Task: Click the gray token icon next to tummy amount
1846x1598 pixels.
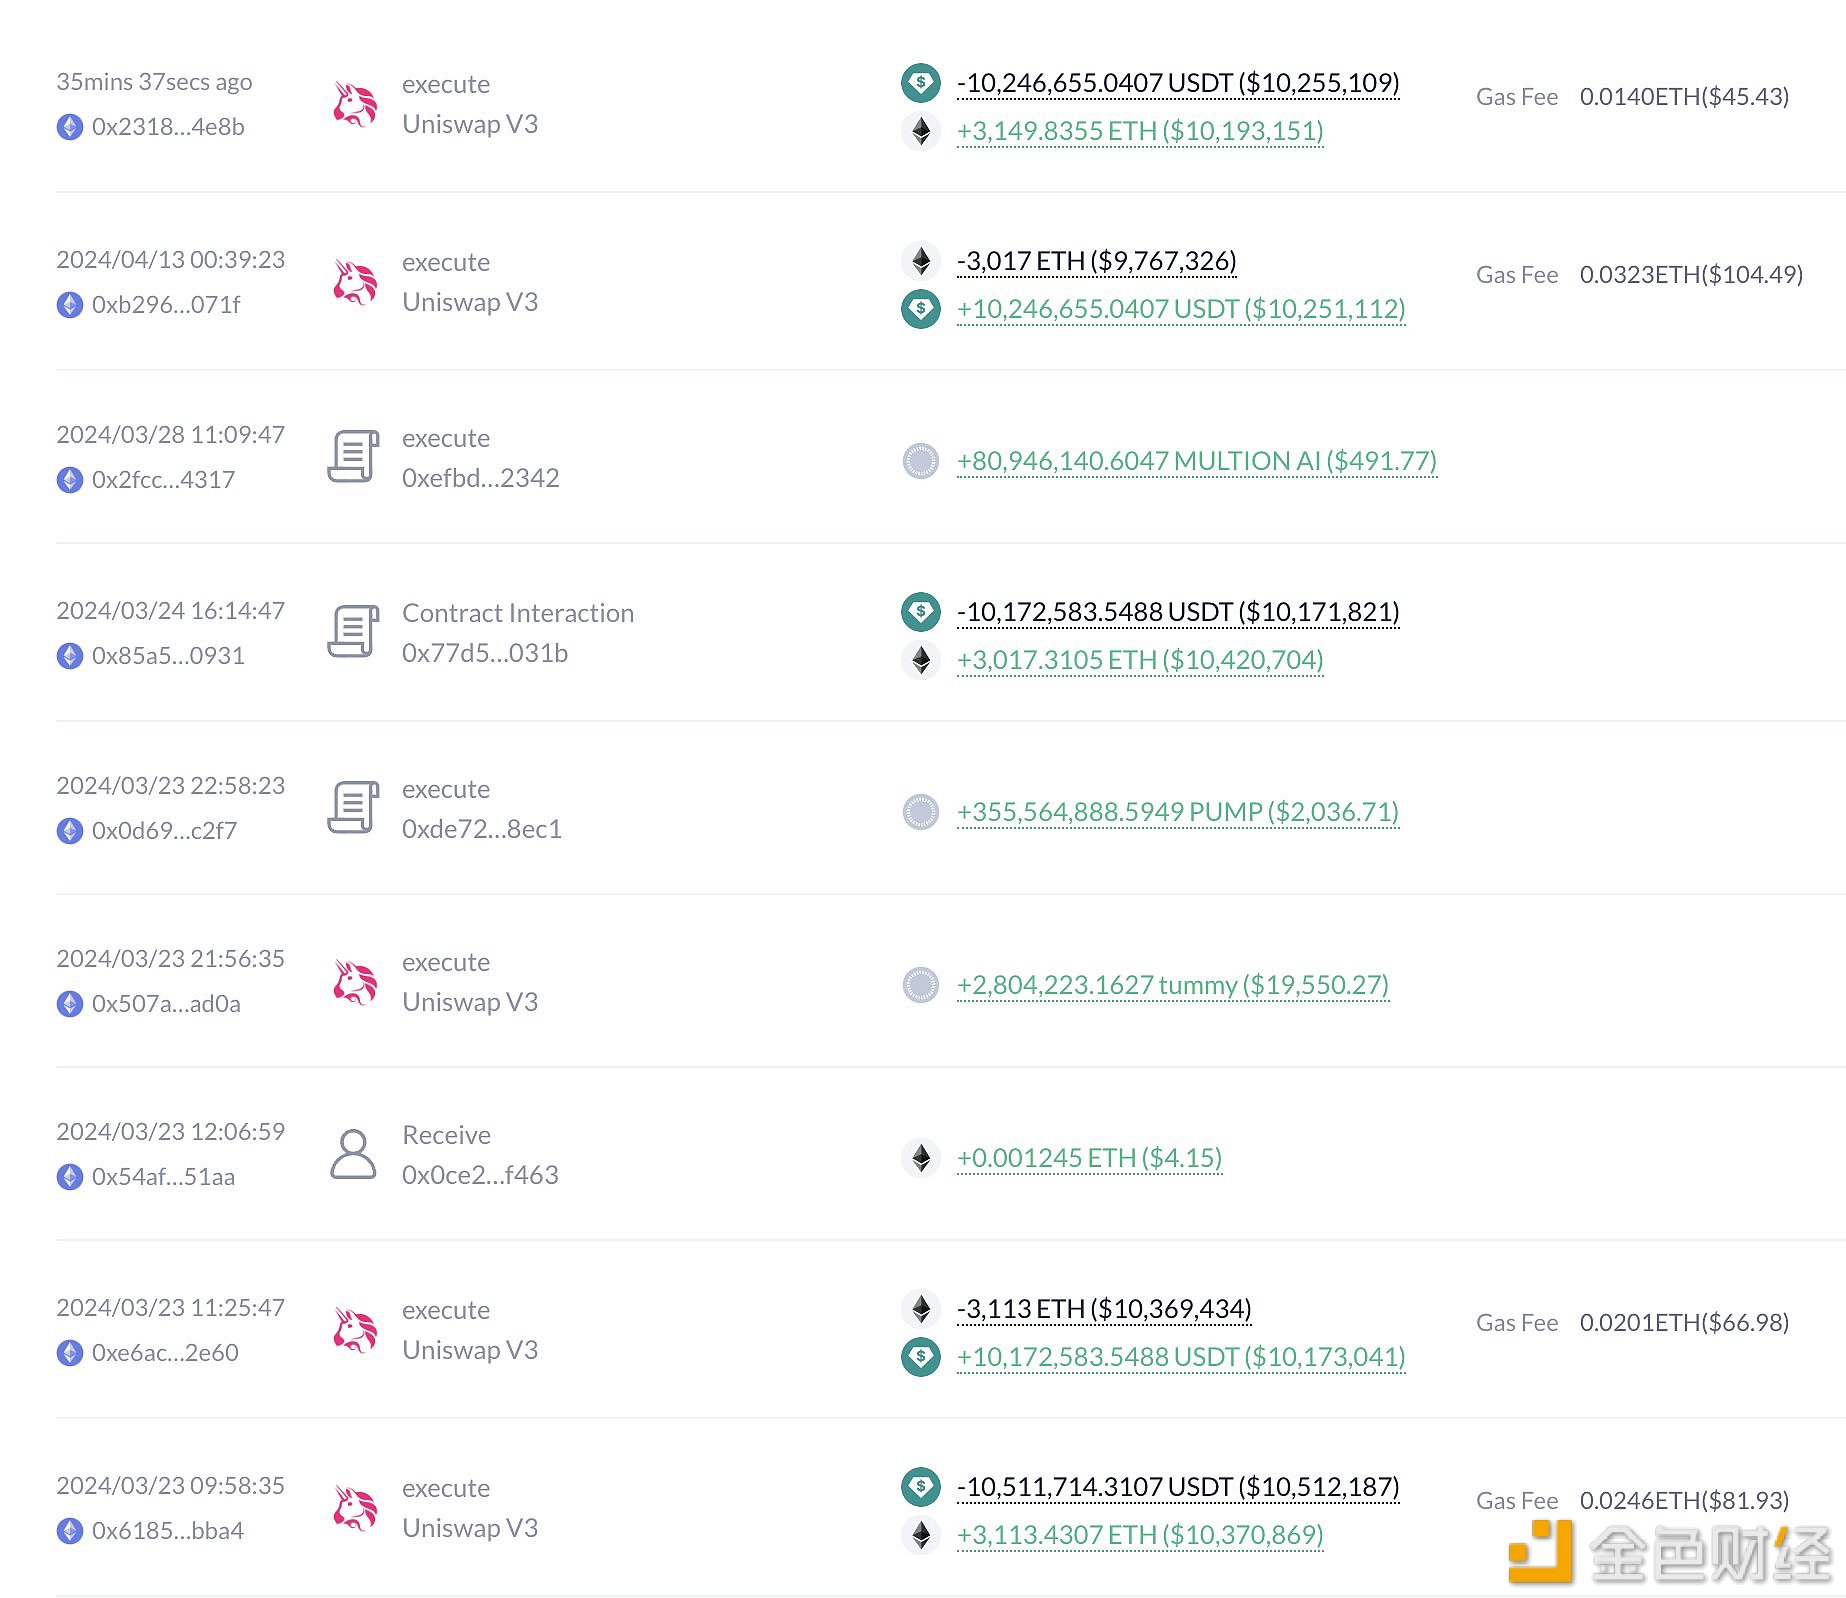Action: coord(920,985)
